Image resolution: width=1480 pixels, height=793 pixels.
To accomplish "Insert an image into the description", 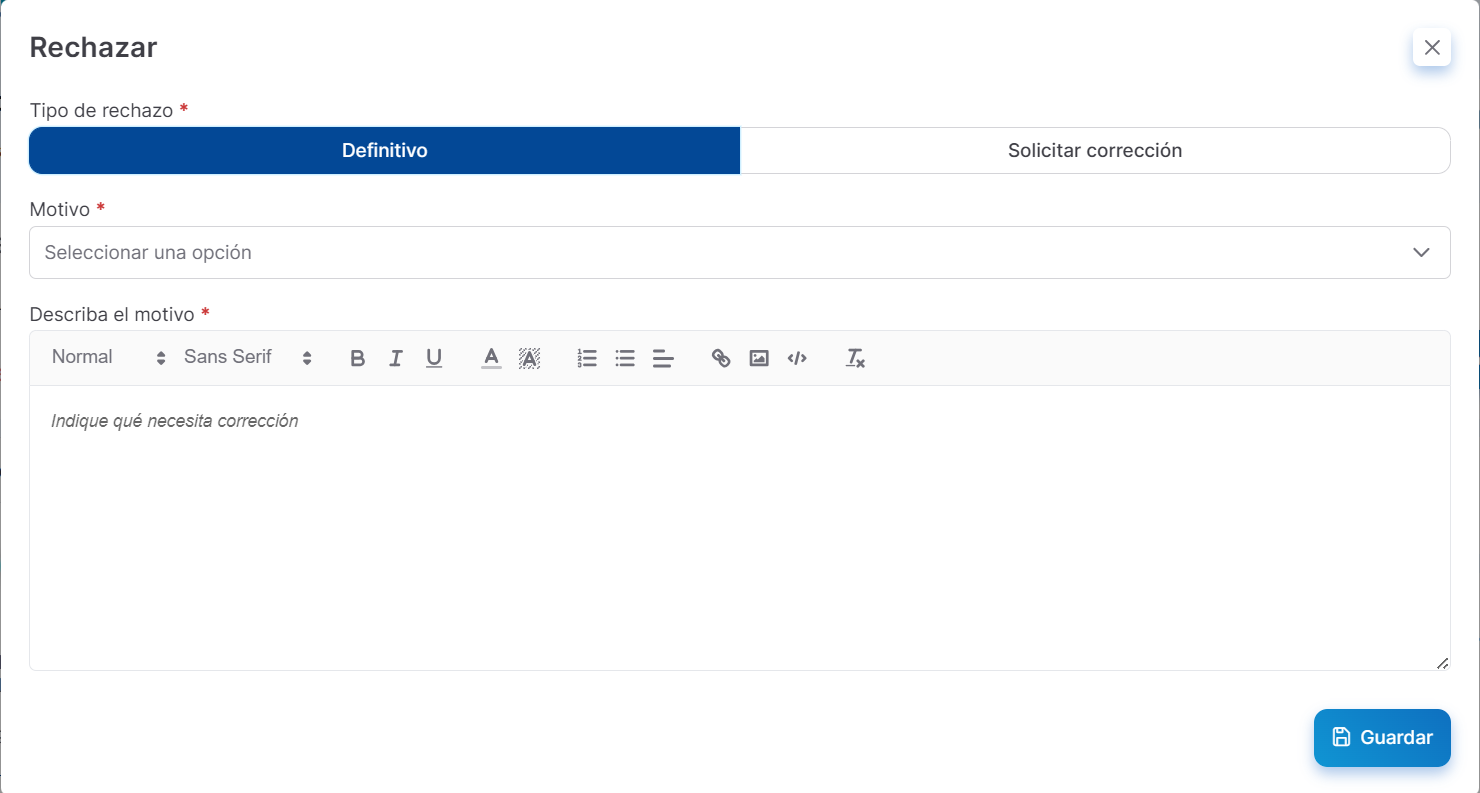I will coord(759,358).
